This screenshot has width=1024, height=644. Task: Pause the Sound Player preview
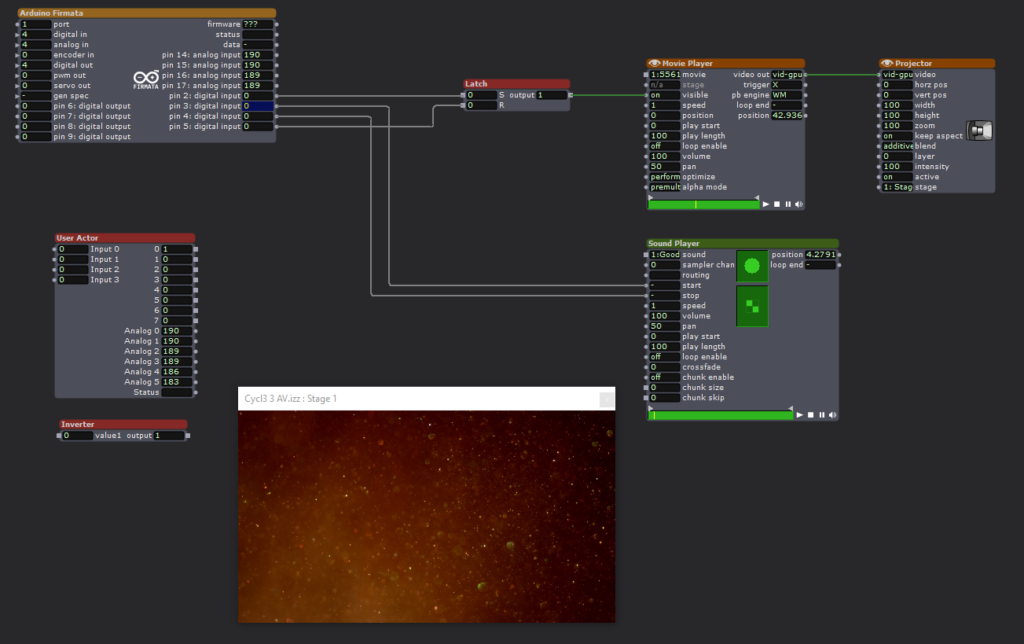point(821,415)
